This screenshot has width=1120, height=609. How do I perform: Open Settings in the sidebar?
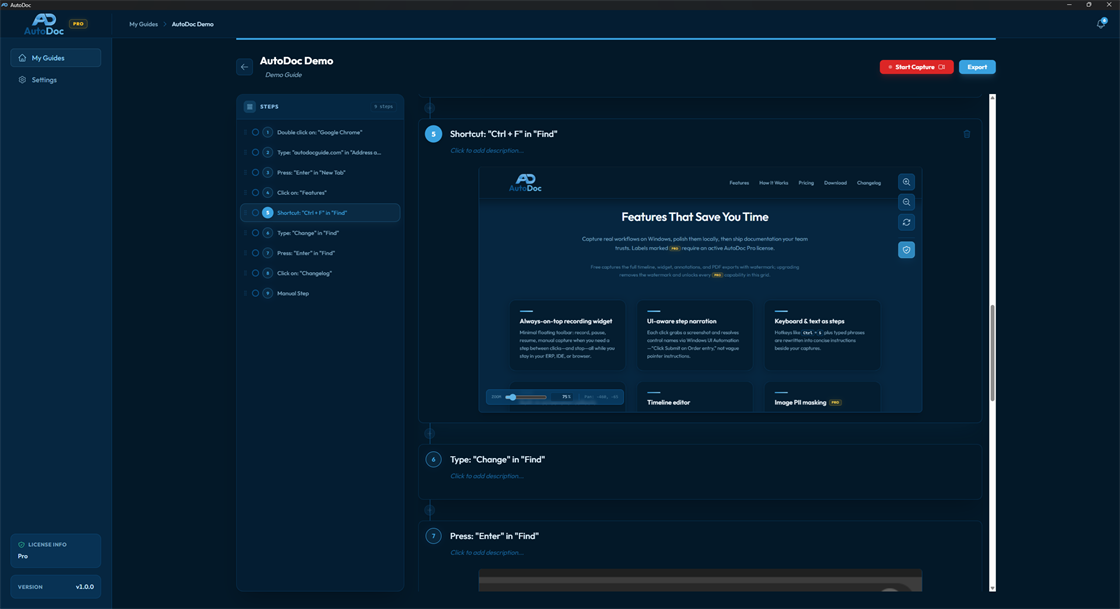(56, 80)
